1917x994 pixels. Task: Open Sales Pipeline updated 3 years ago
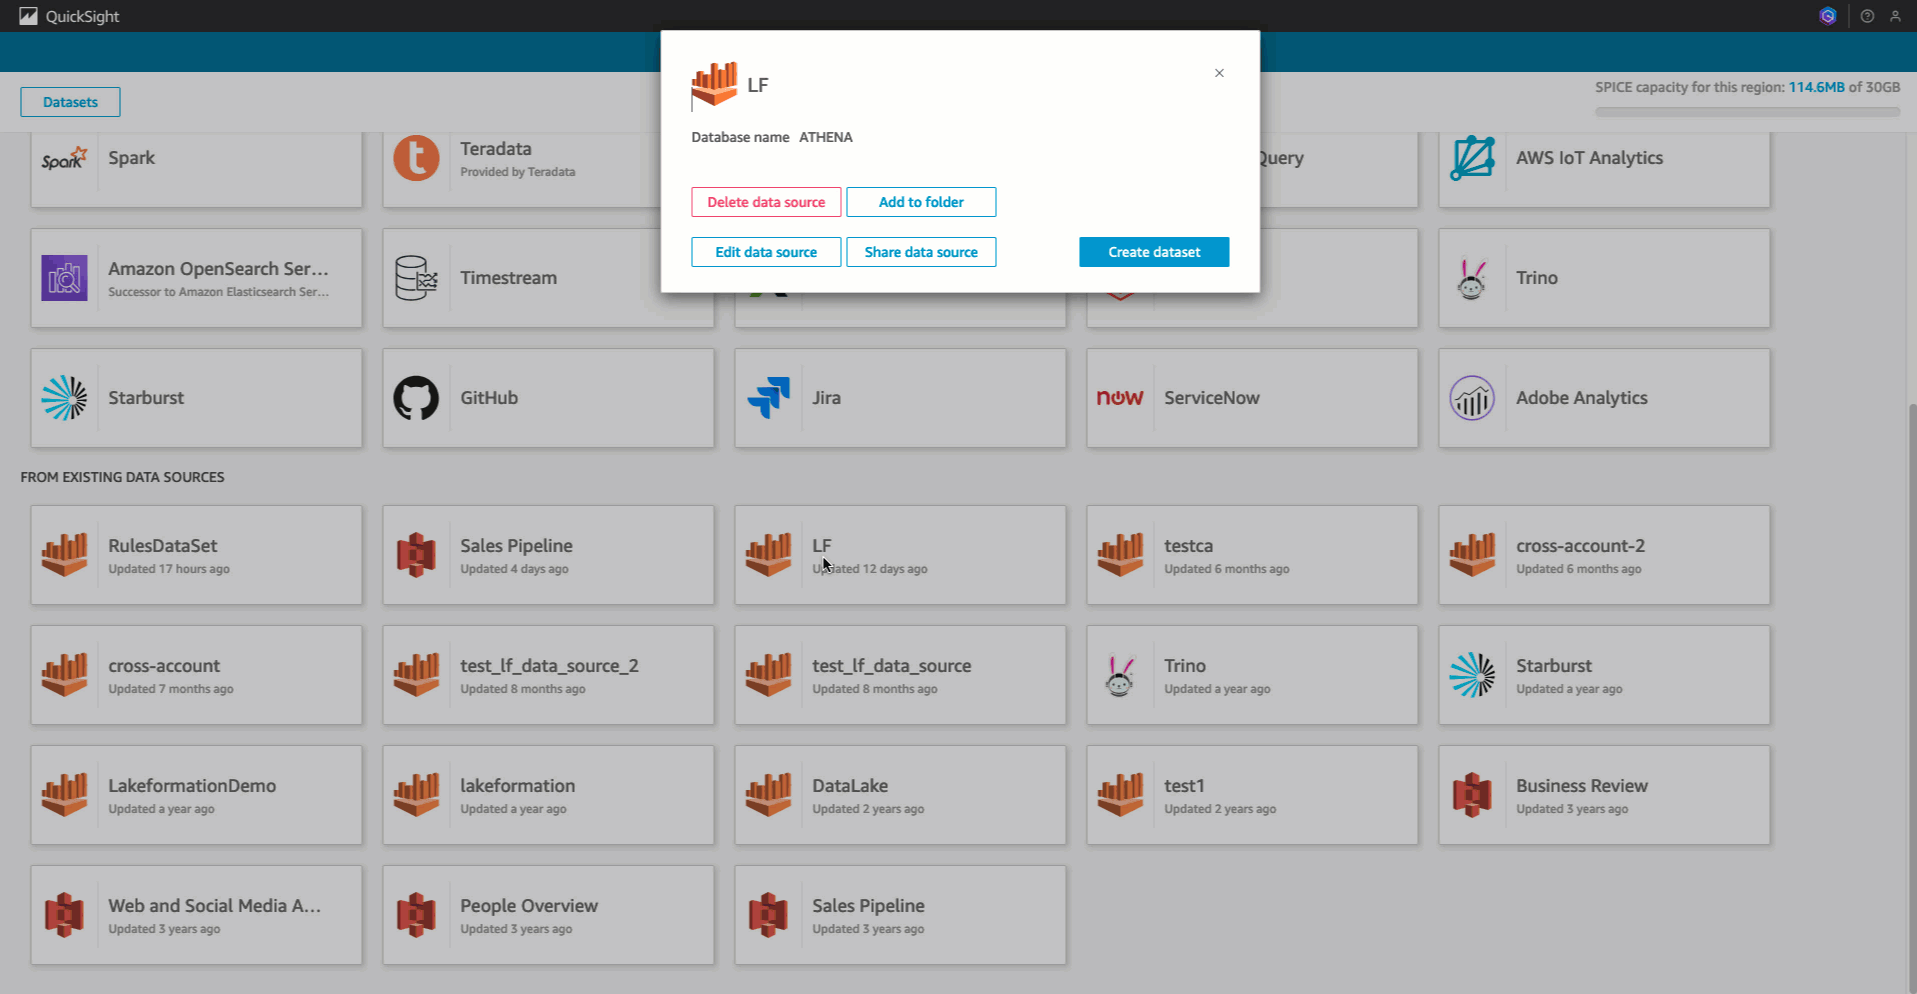(900, 915)
